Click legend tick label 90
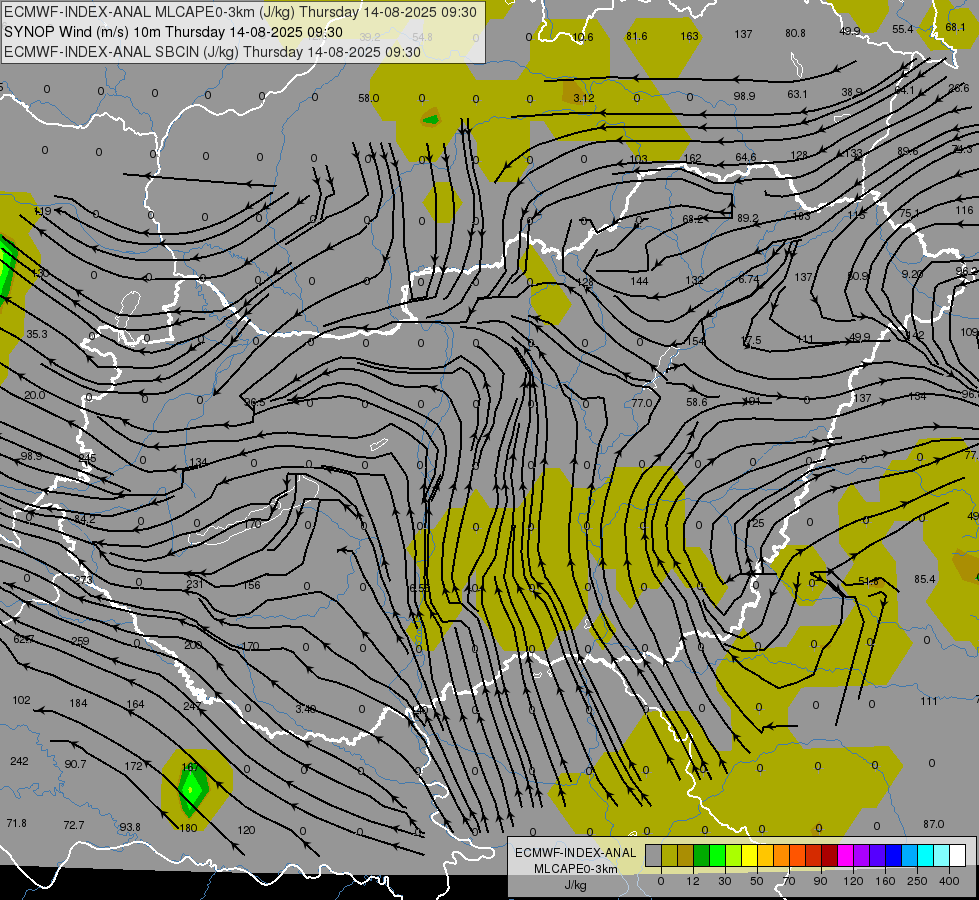 [820, 881]
